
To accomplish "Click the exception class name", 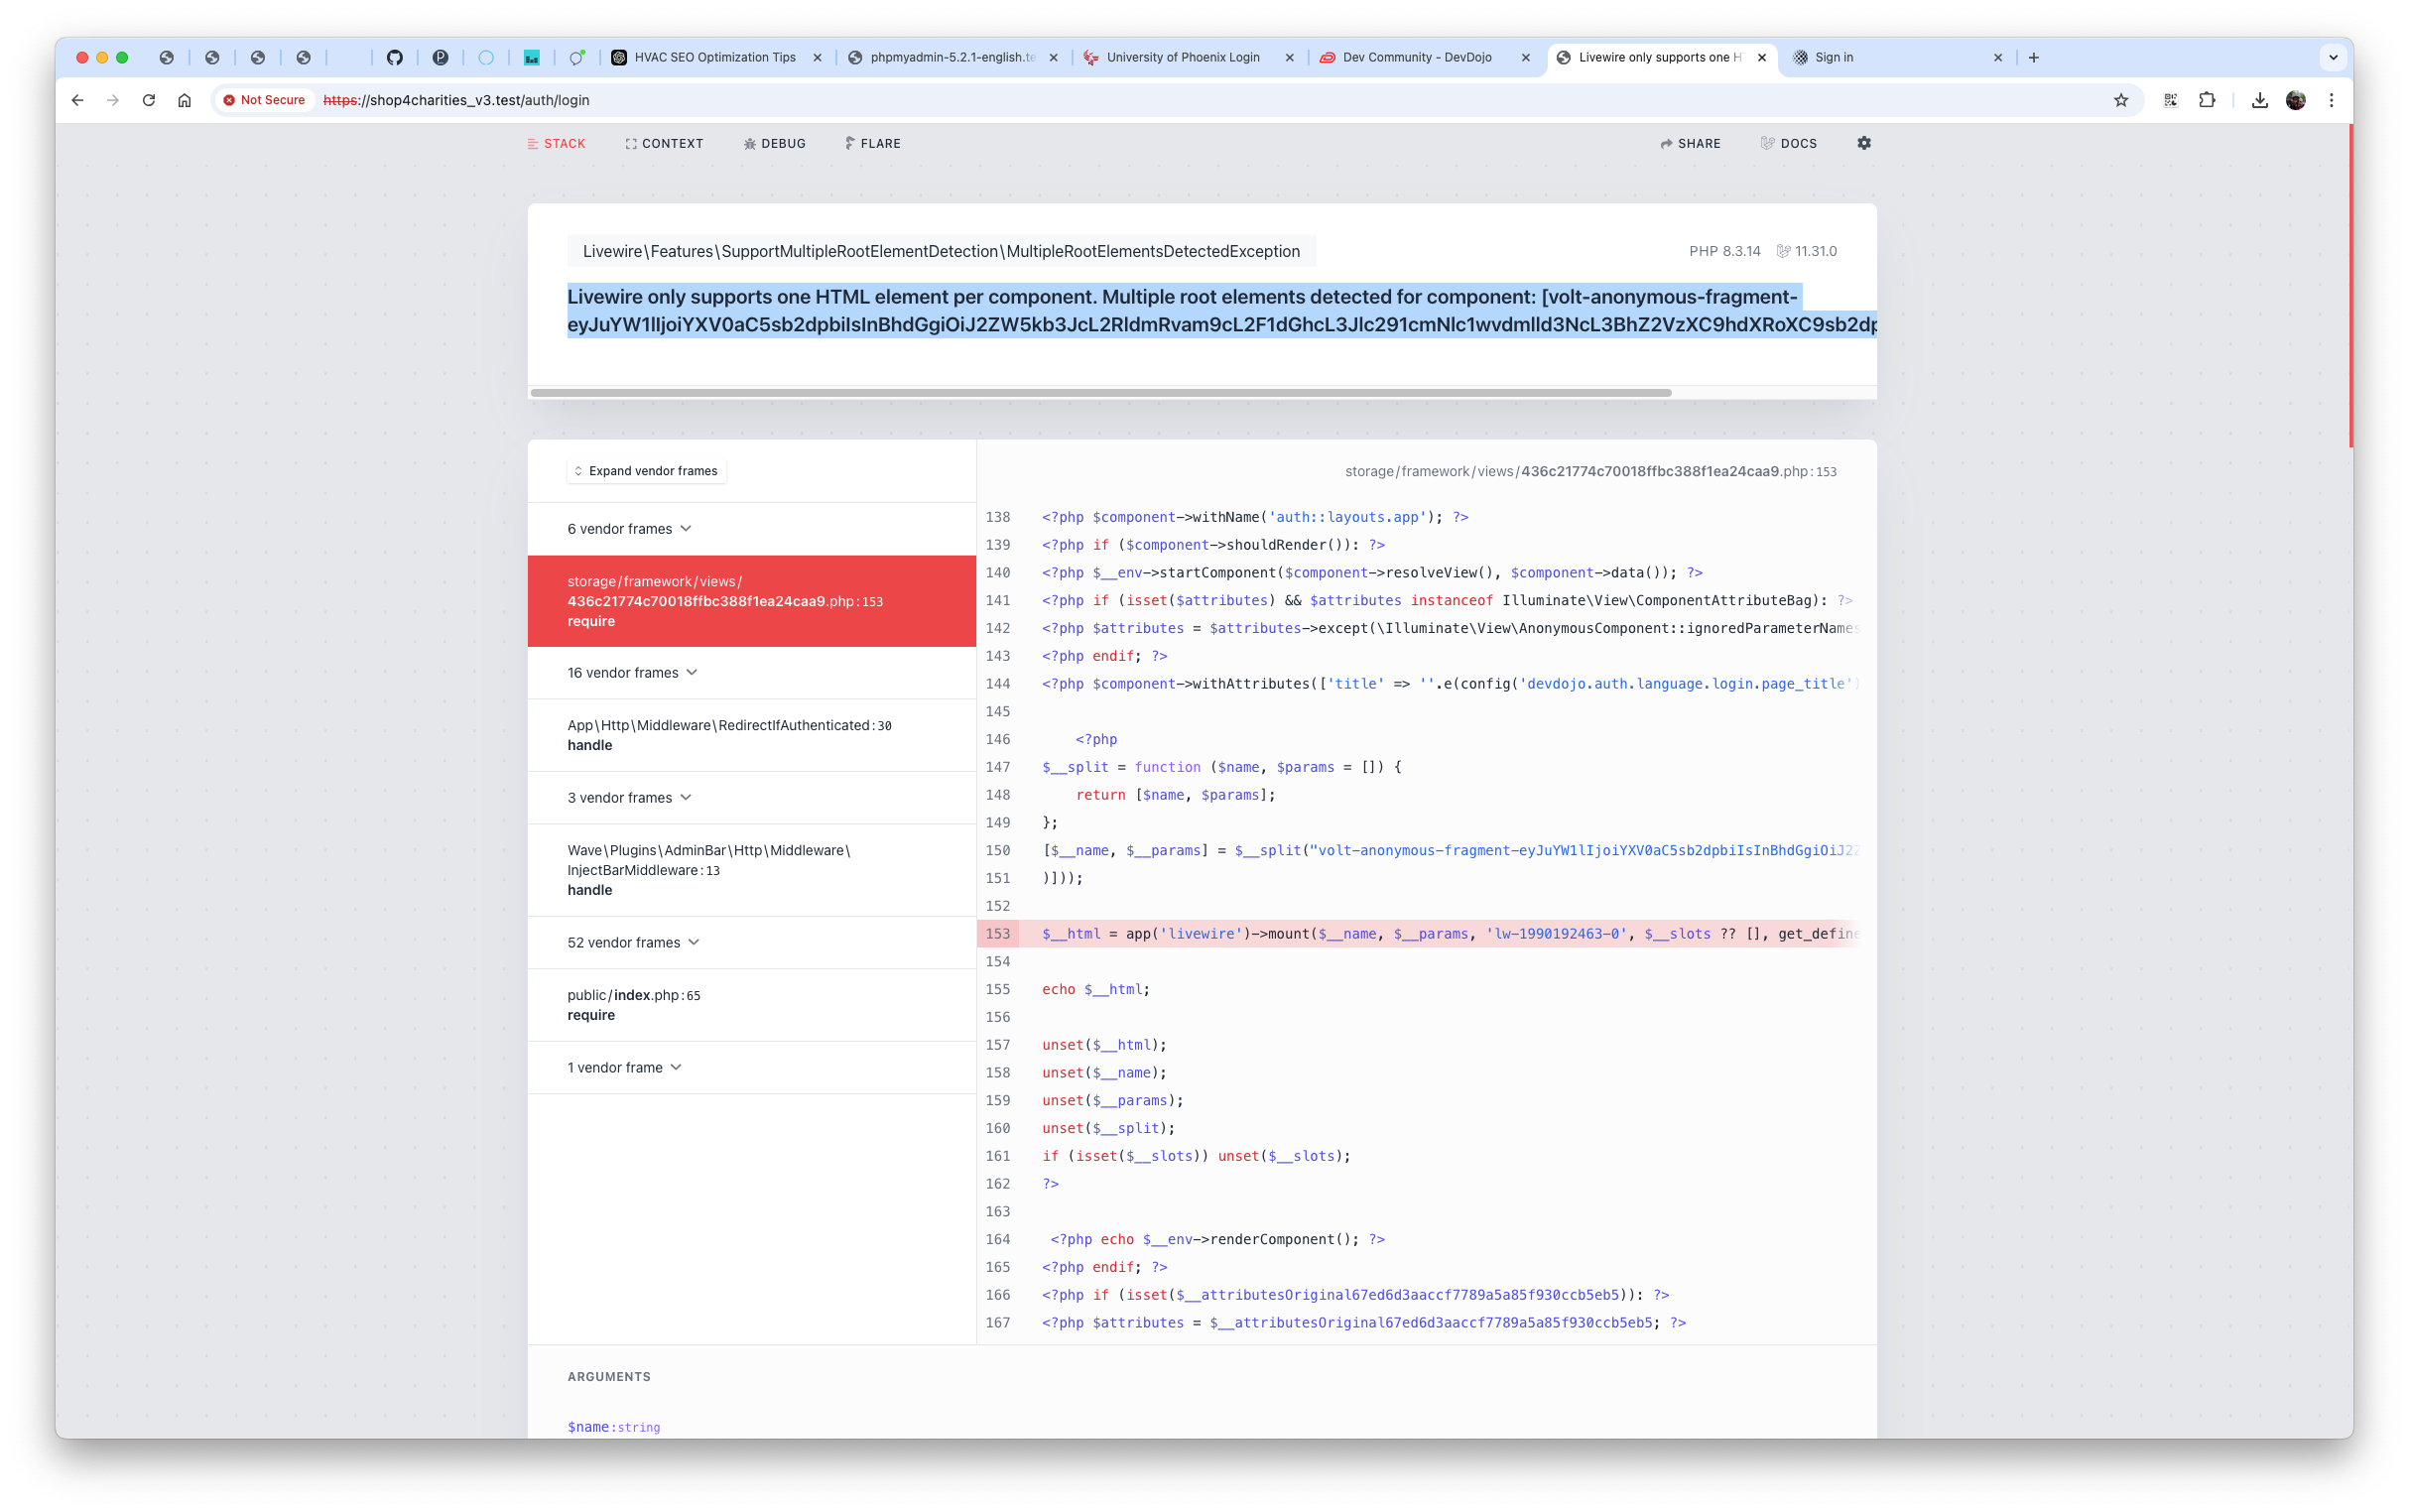I will click(941, 252).
